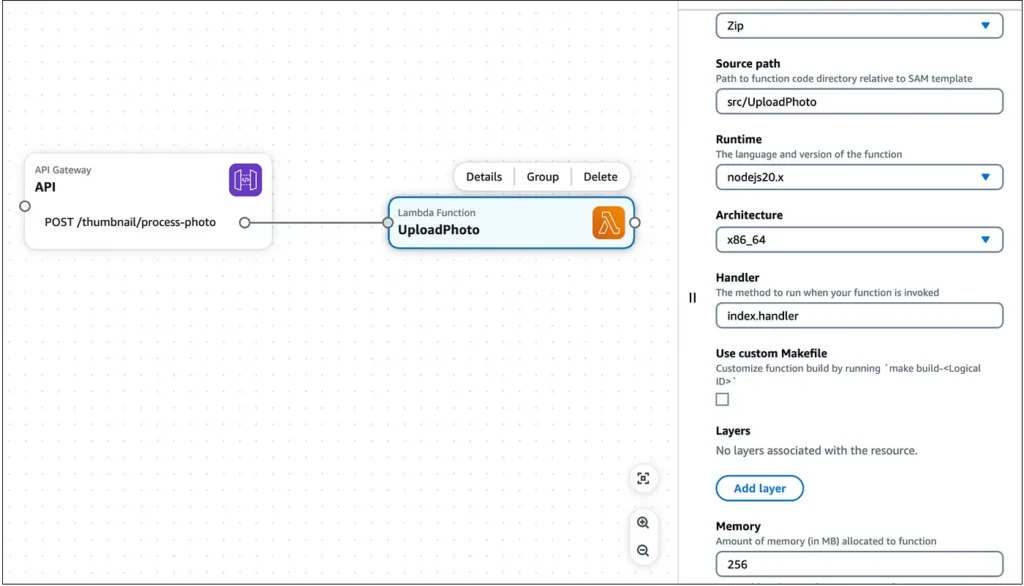Open the Runtime nodejs20.x dropdown
1024x586 pixels.
tap(859, 177)
